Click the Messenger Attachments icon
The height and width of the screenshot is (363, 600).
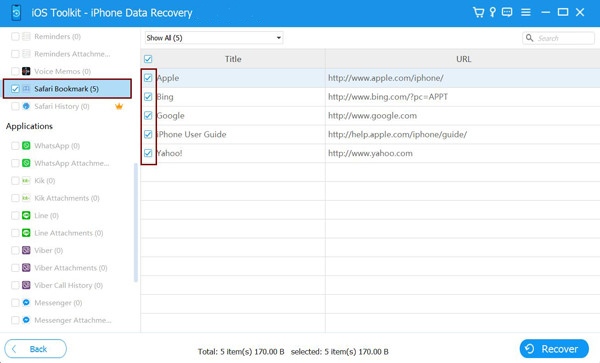[x=26, y=320]
